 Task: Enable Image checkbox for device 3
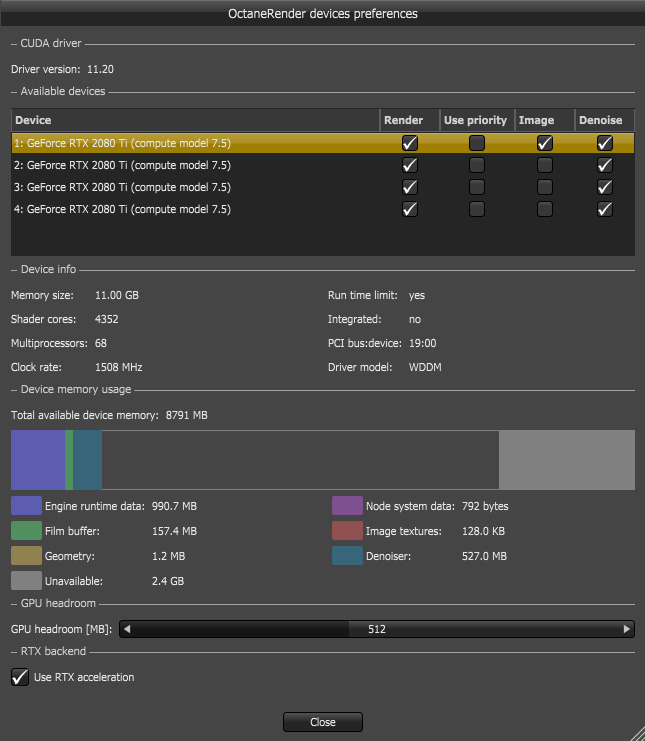point(545,187)
